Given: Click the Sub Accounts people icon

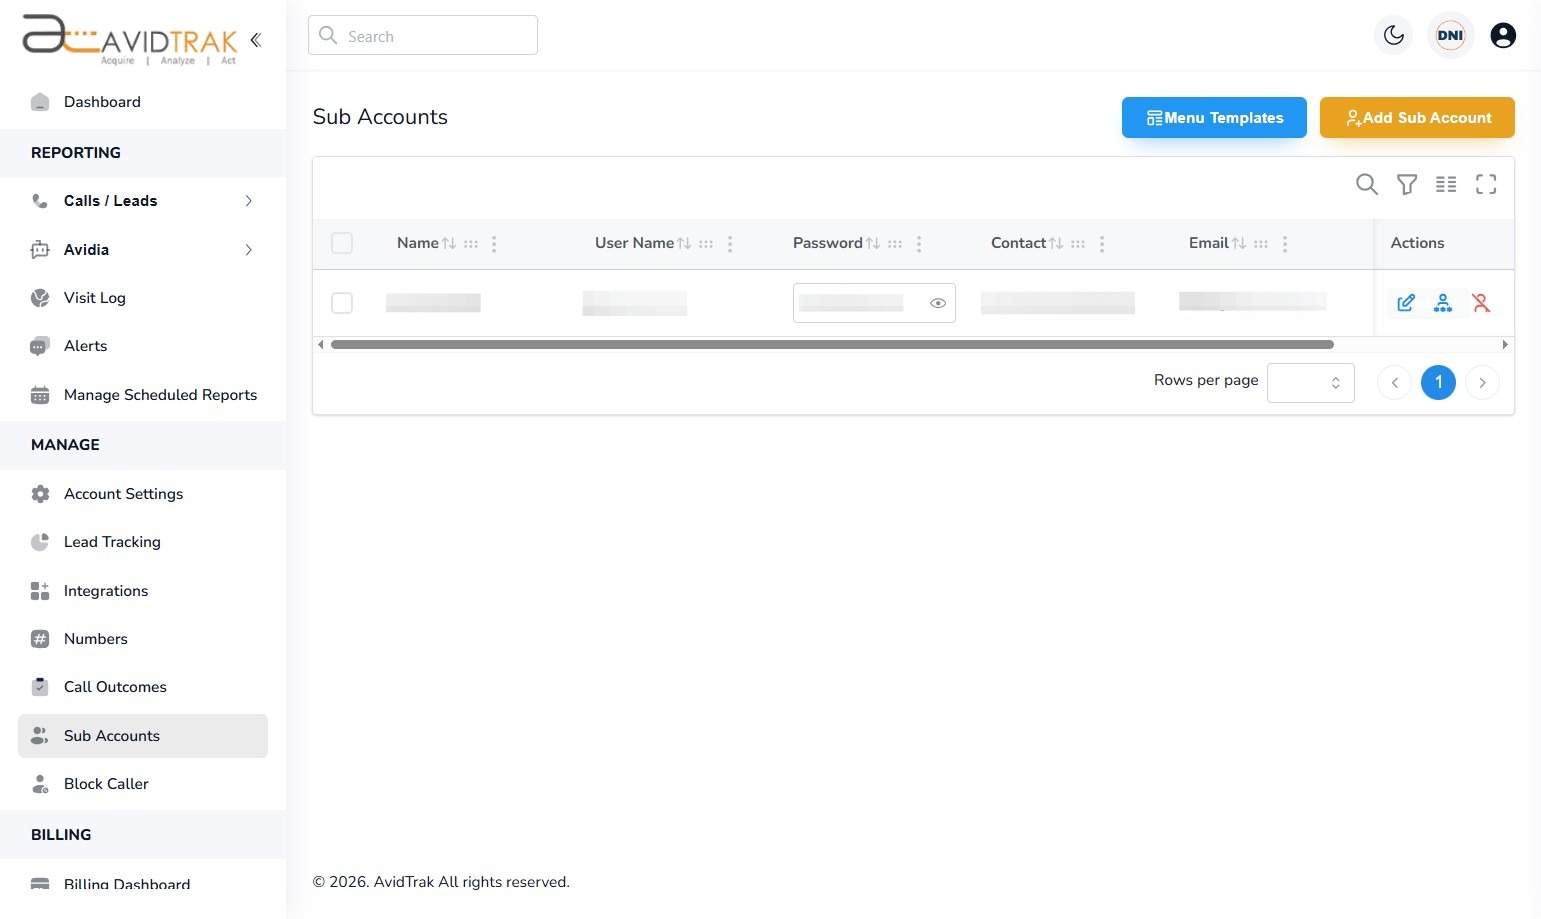Looking at the screenshot, I should click(40, 736).
